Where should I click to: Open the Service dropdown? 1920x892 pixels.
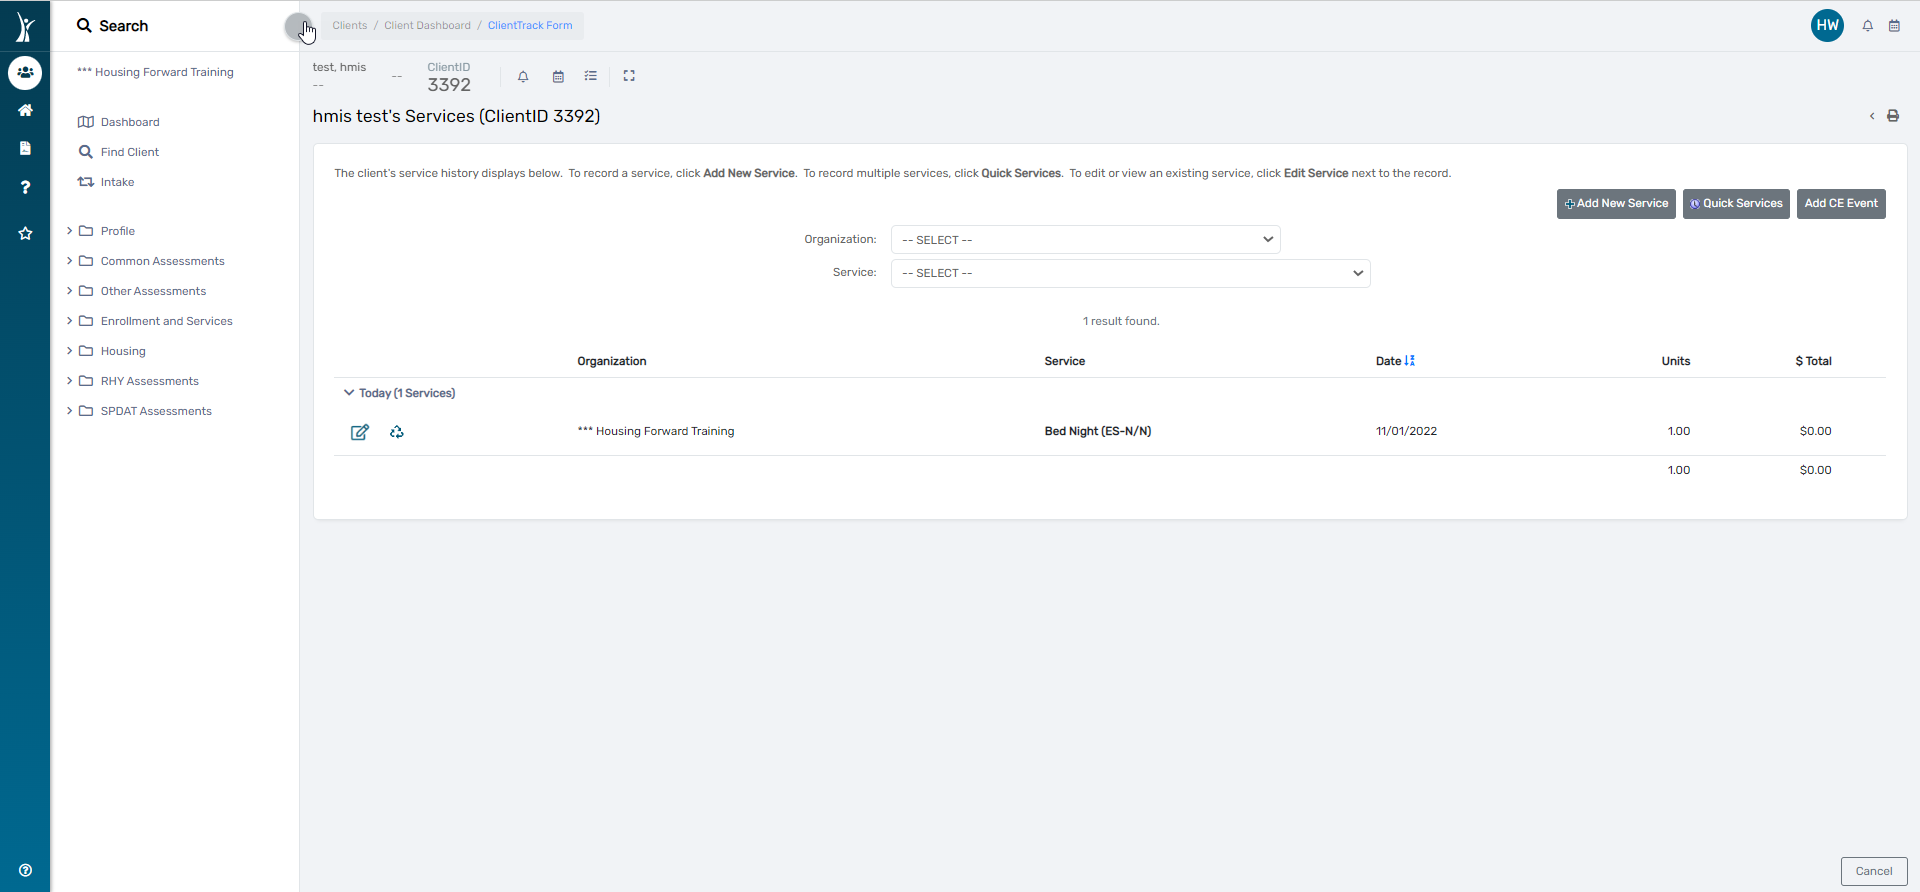(x=1130, y=273)
